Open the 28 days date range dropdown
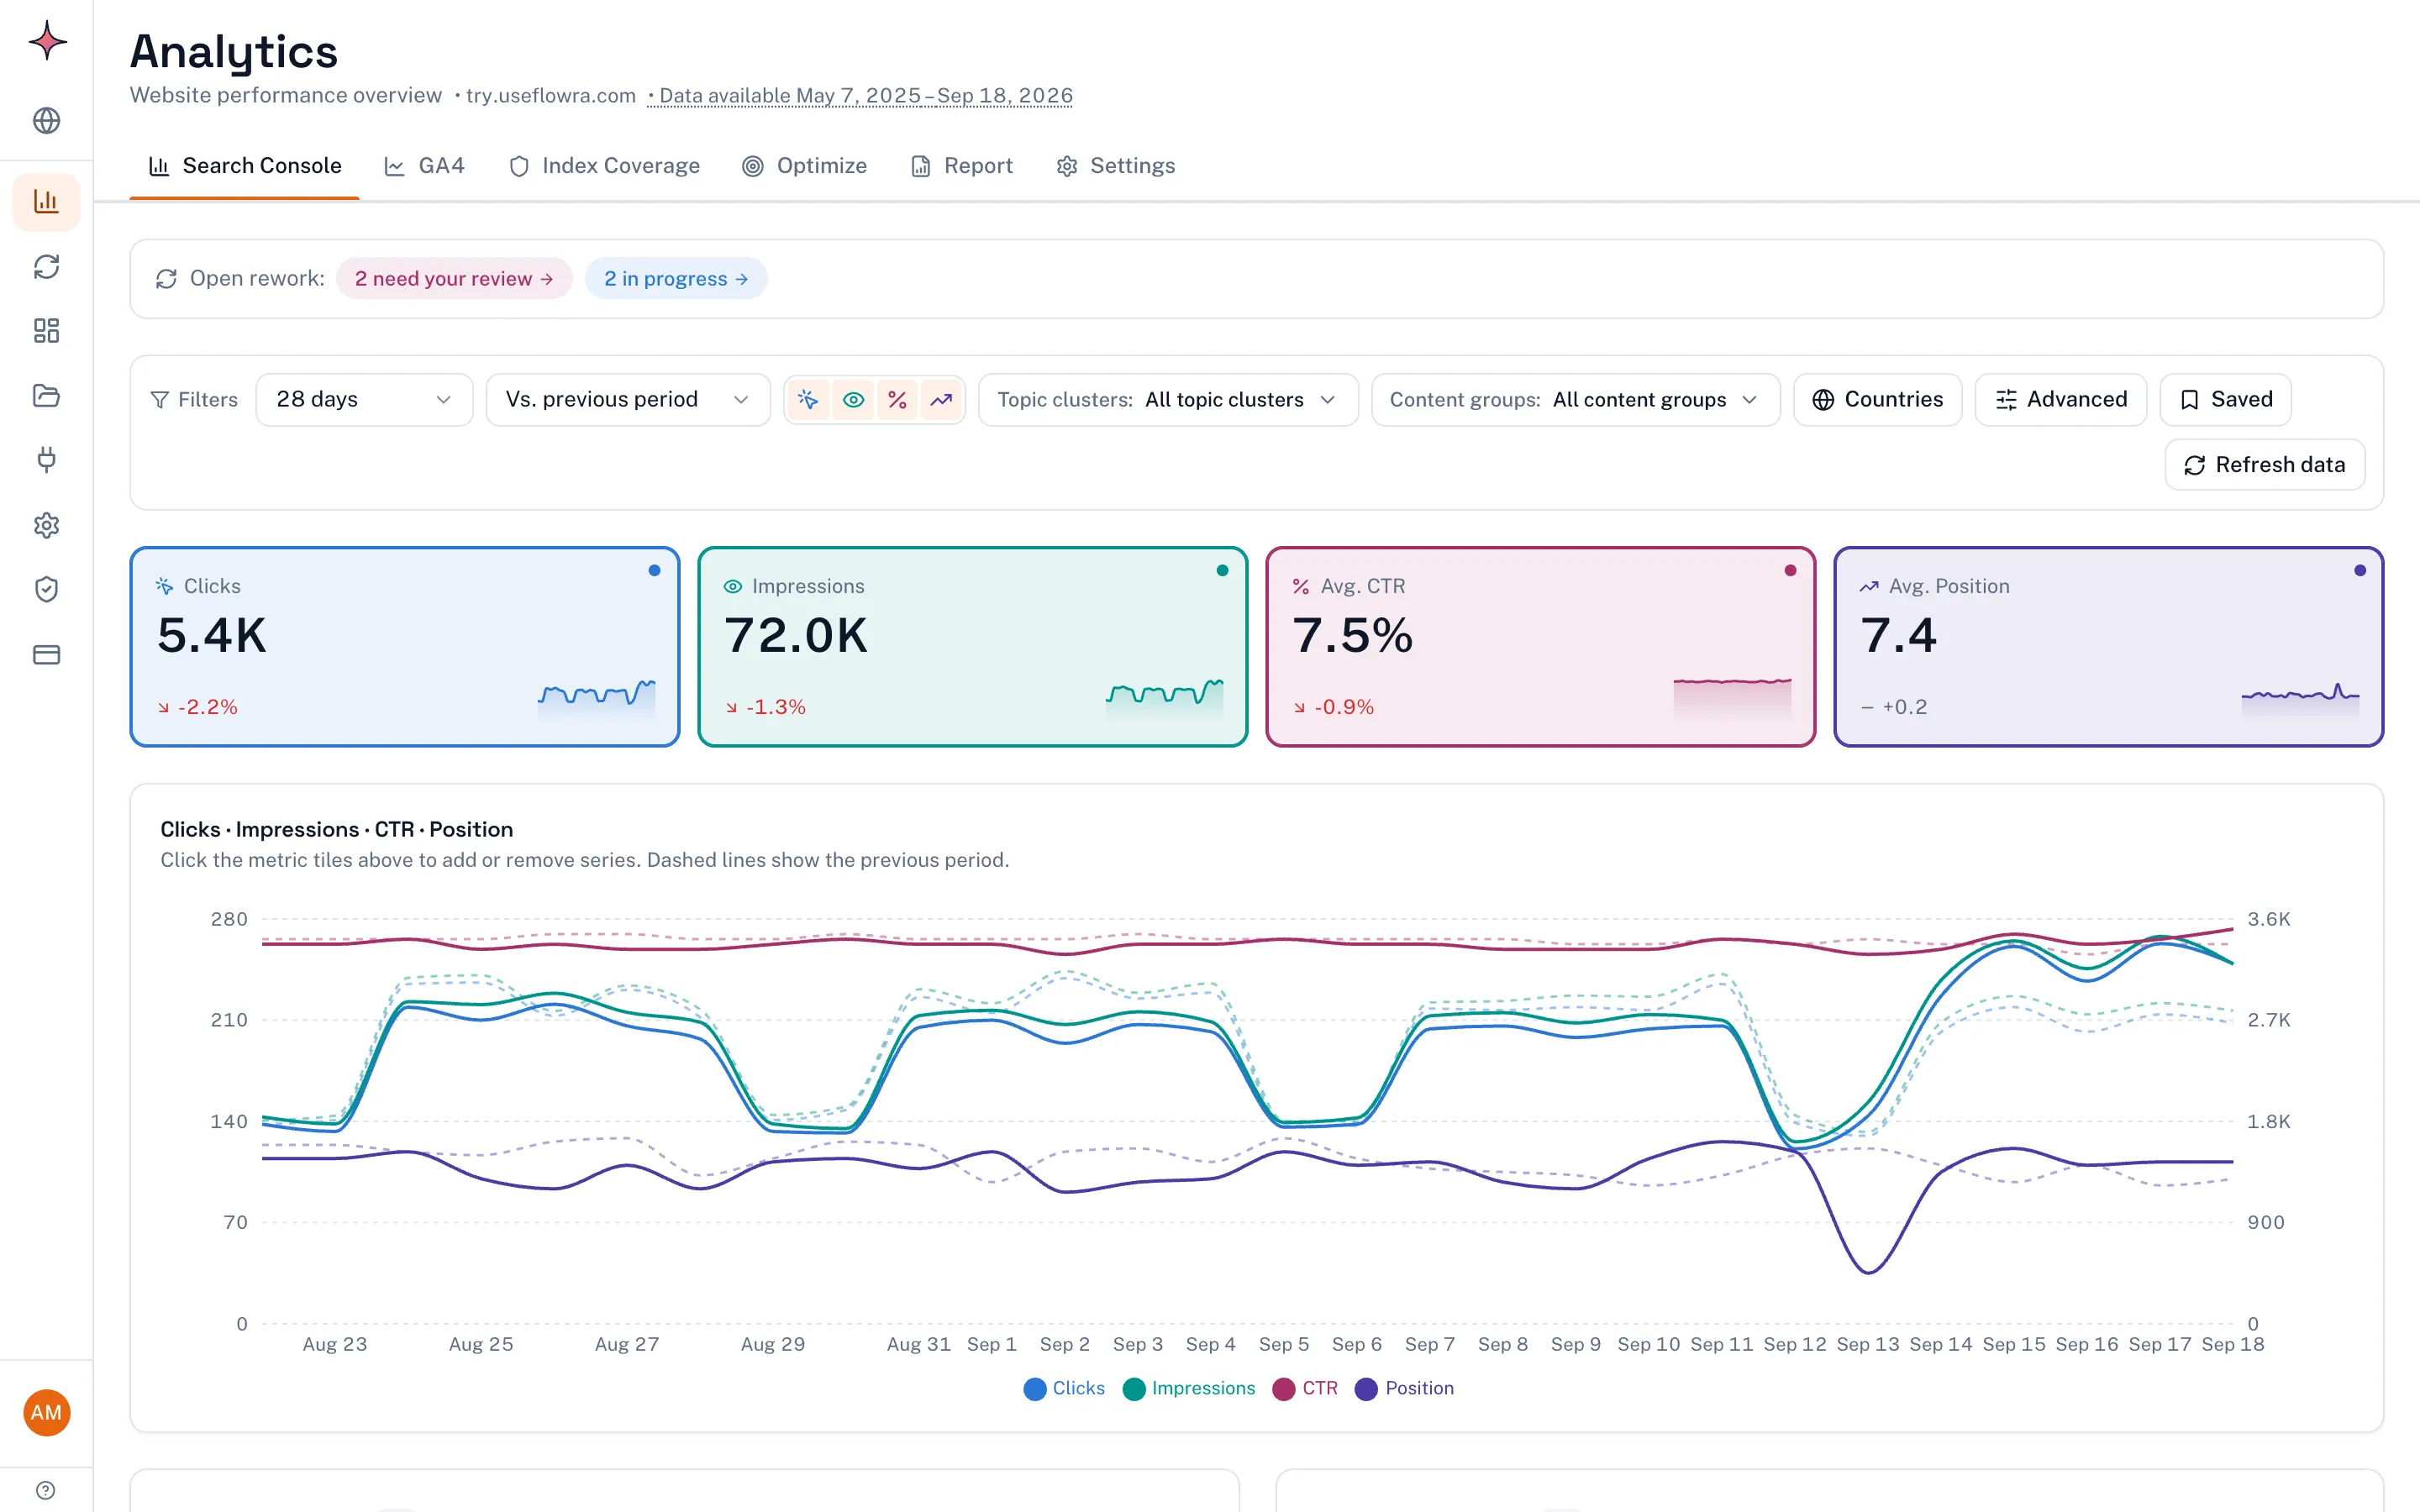Screen dimensions: 2420x1512 point(364,400)
